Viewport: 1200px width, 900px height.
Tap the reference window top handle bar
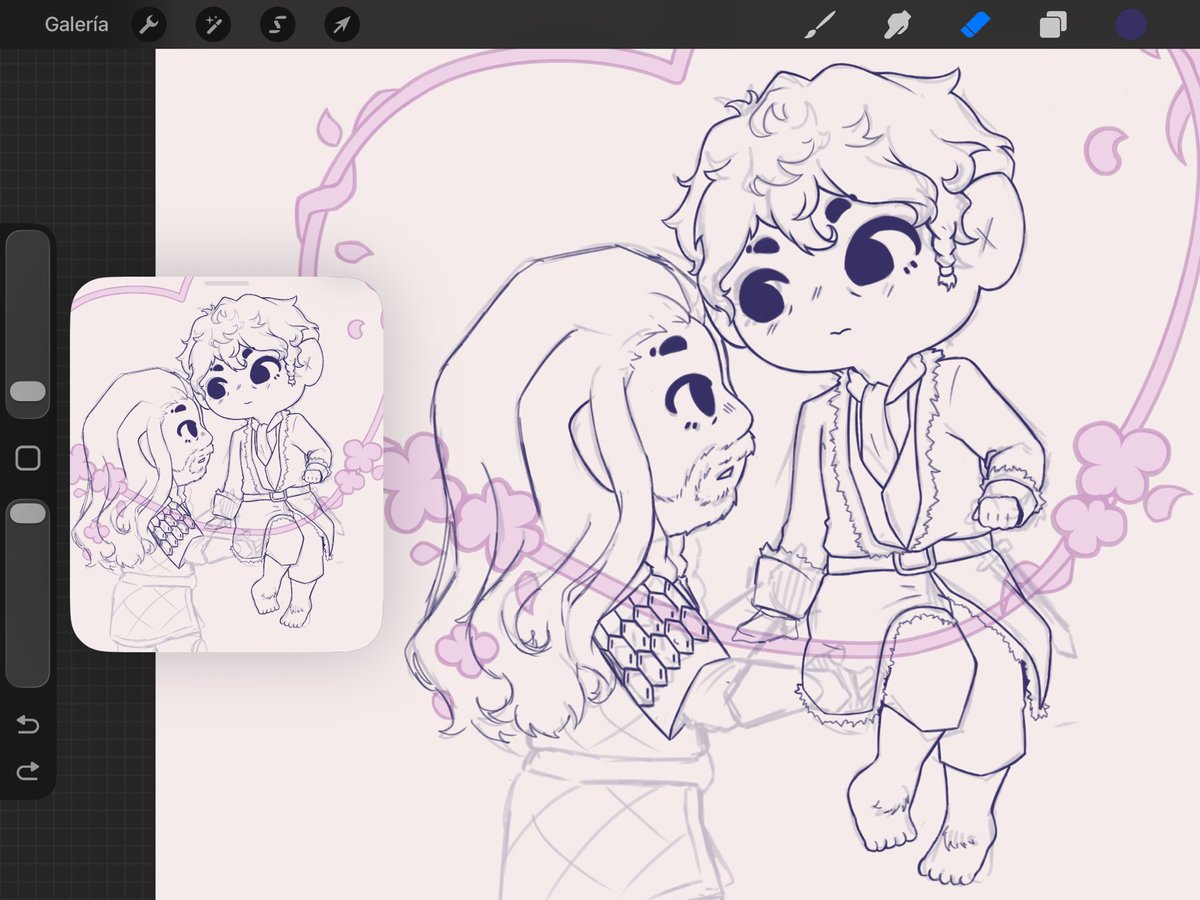(227, 284)
